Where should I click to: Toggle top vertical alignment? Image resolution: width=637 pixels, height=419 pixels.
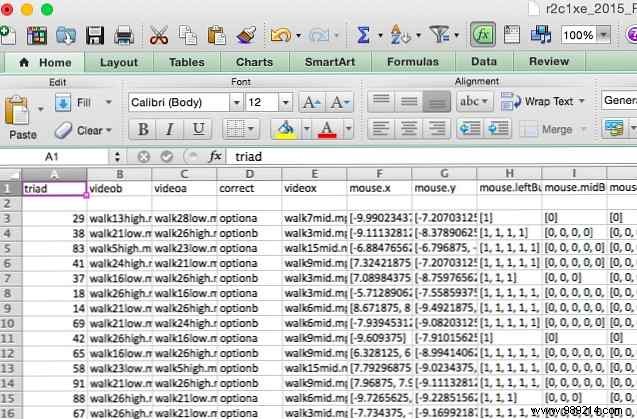coord(381,102)
